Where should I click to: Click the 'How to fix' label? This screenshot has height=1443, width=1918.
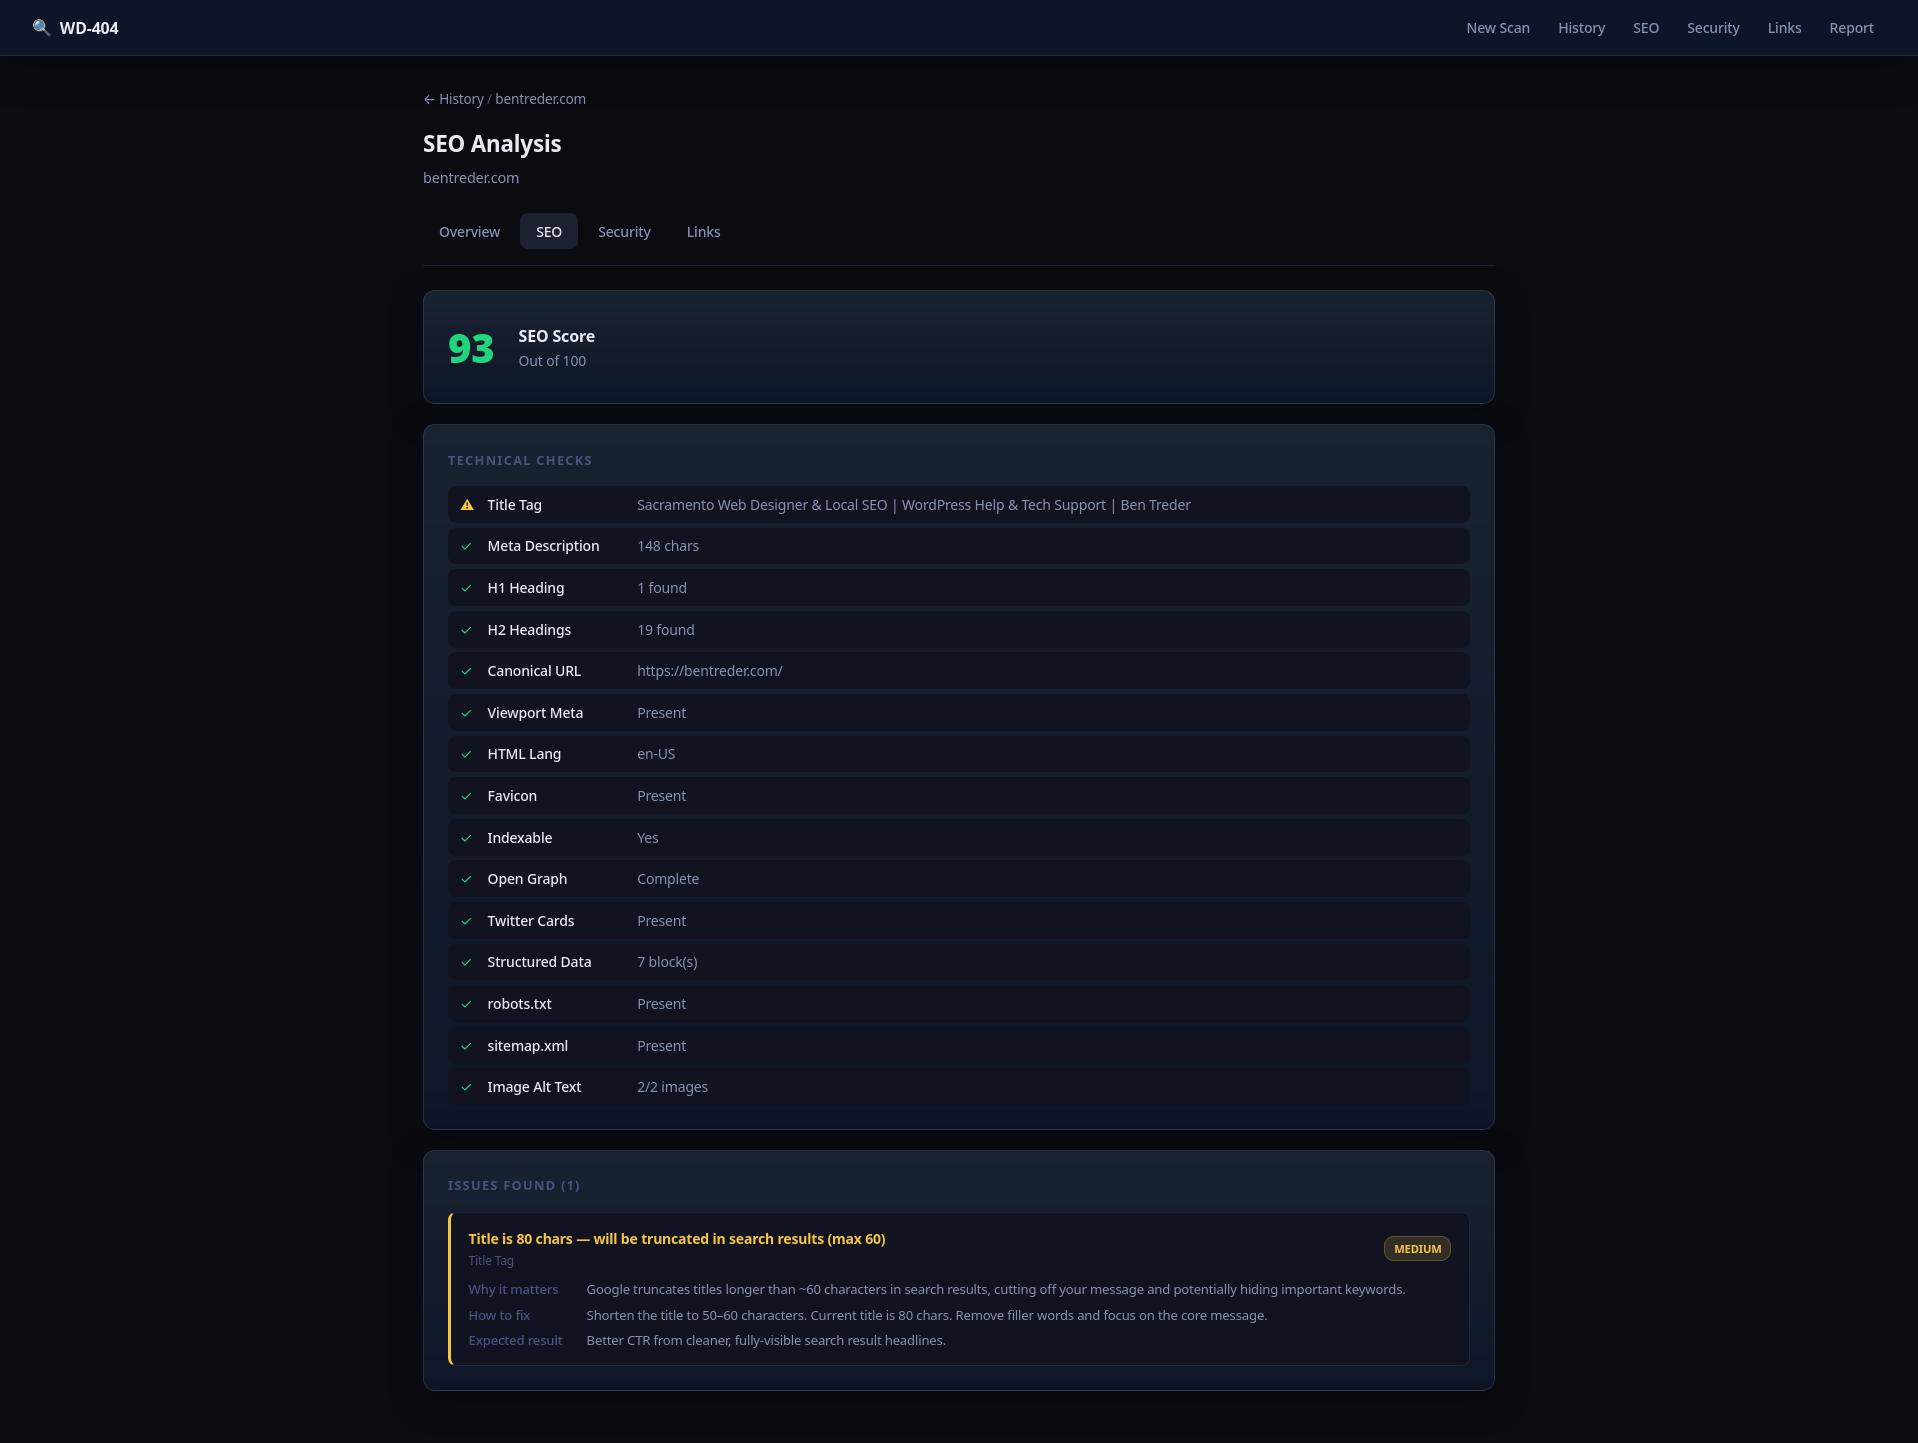[x=499, y=1316]
